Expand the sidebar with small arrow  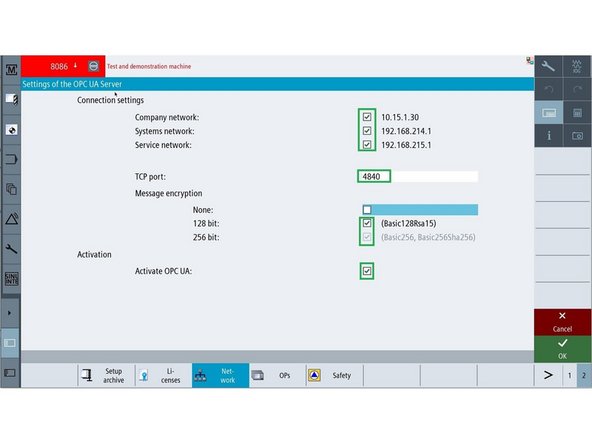(x=9, y=313)
